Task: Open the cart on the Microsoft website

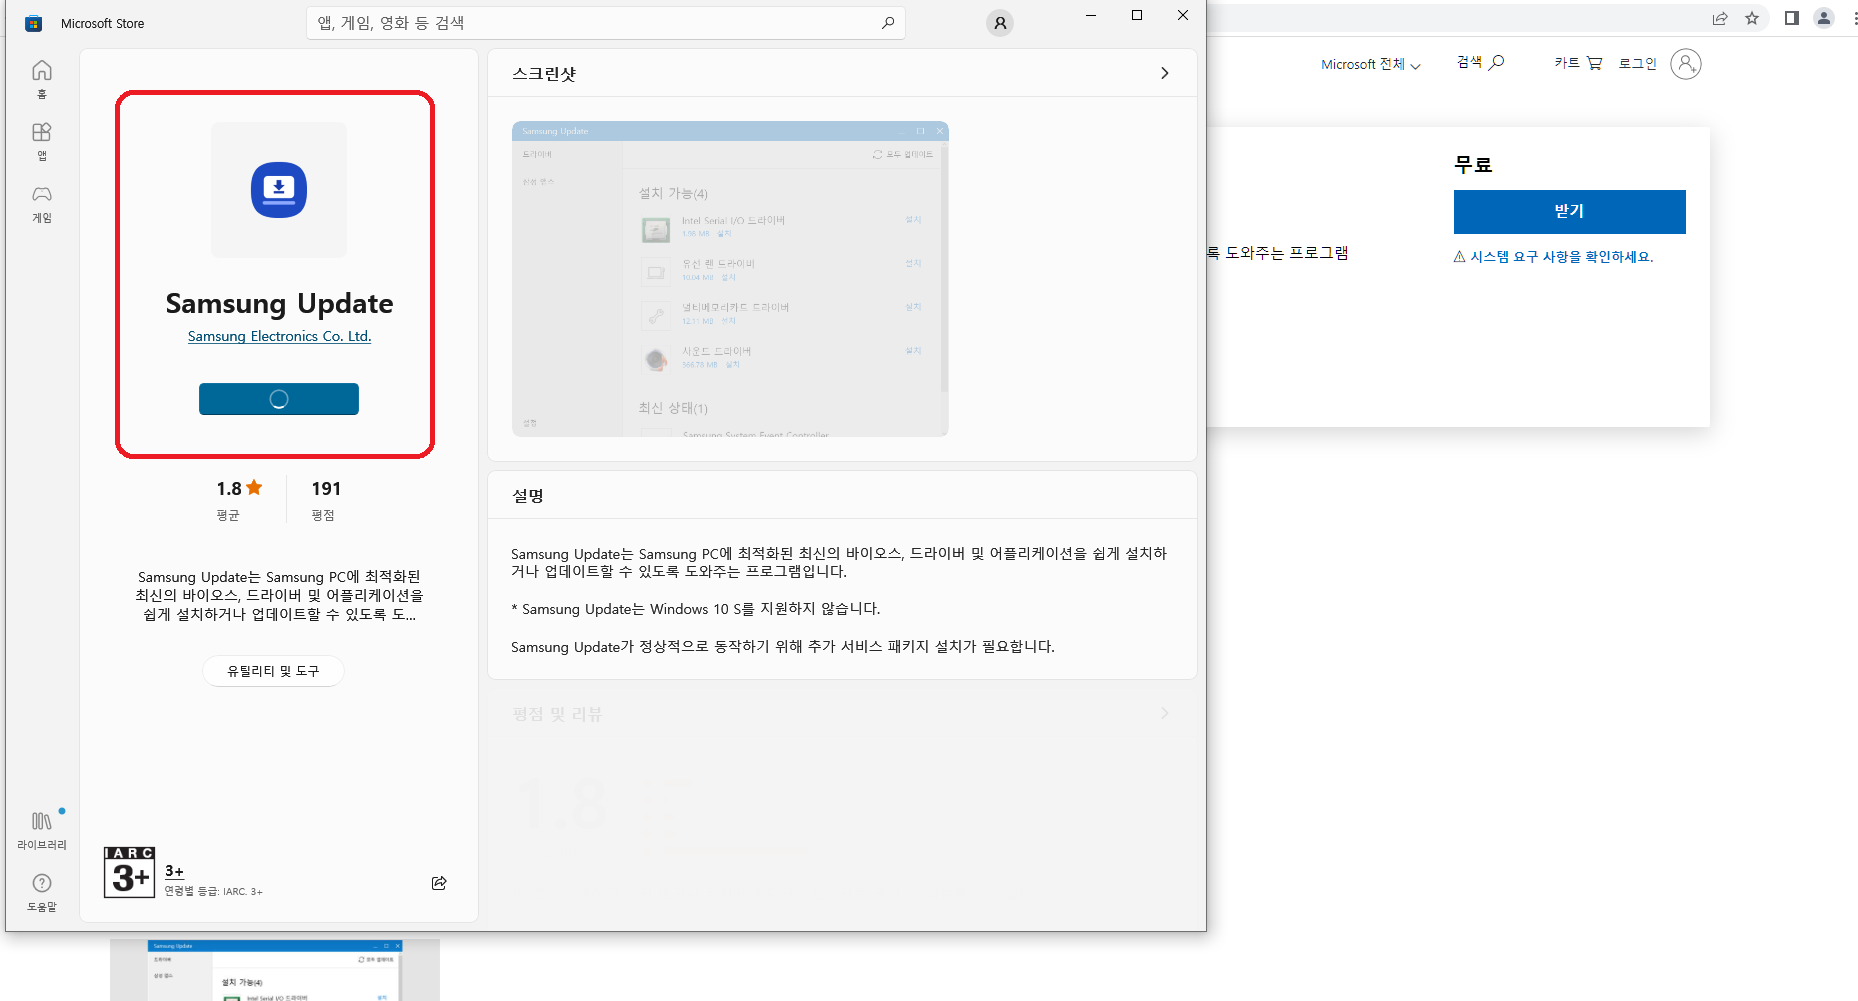Action: point(1578,63)
